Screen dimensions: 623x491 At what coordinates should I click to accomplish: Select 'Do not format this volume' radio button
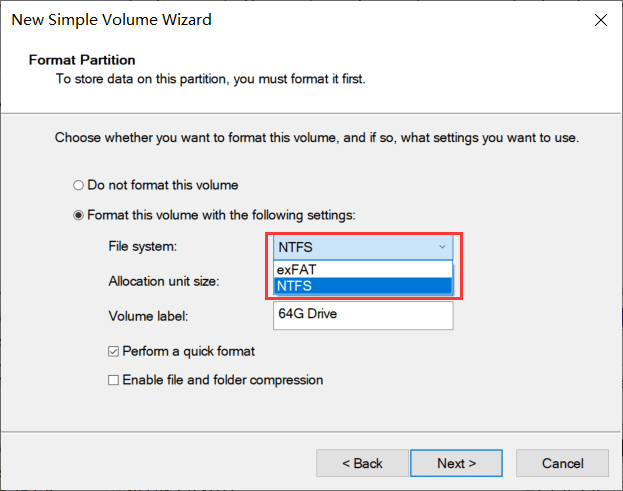[79, 185]
